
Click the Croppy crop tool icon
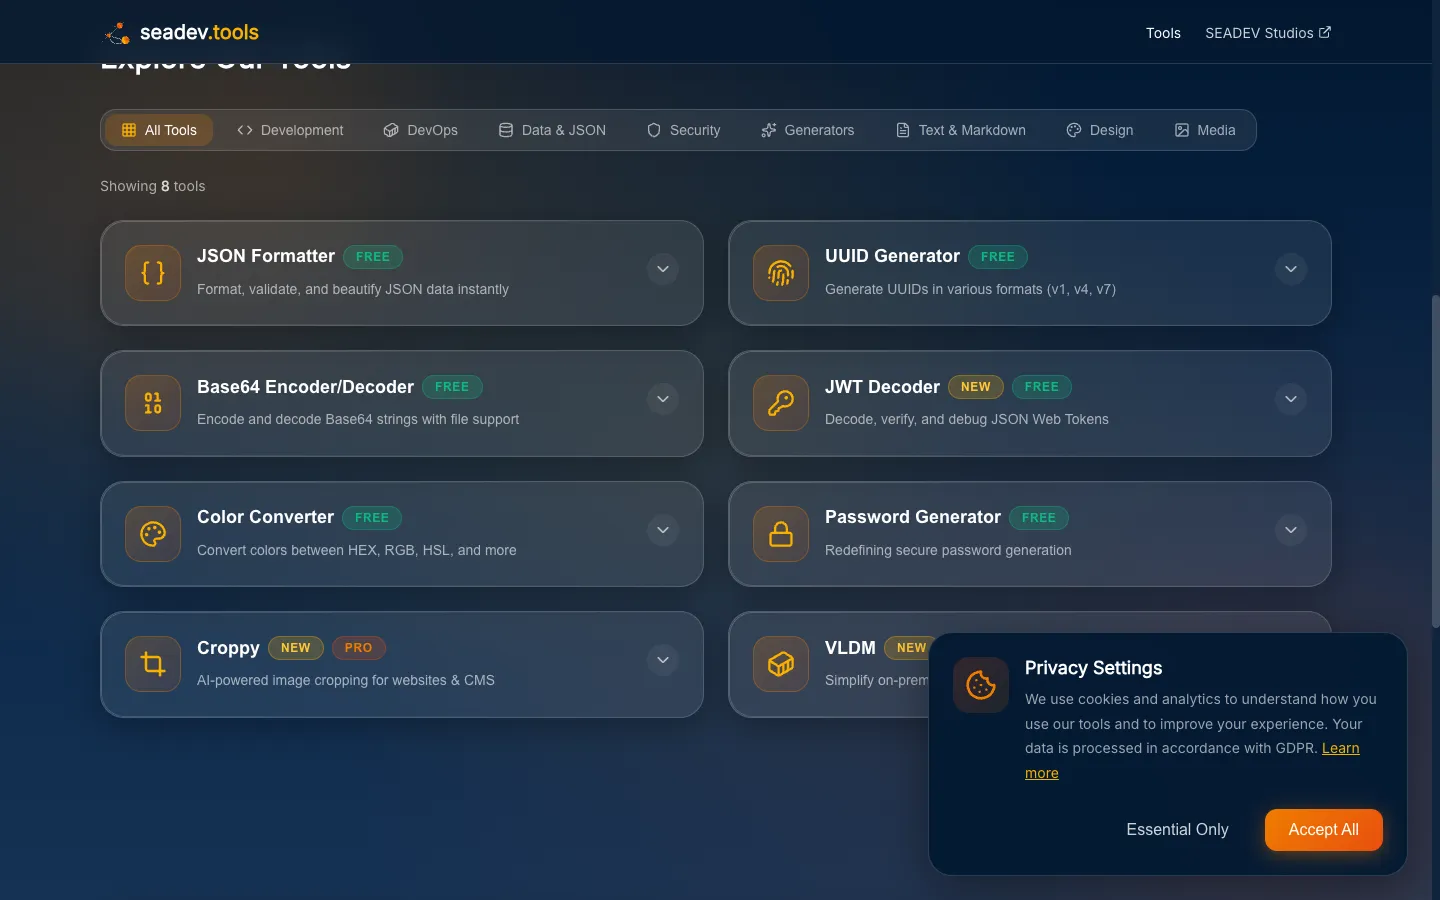152,664
